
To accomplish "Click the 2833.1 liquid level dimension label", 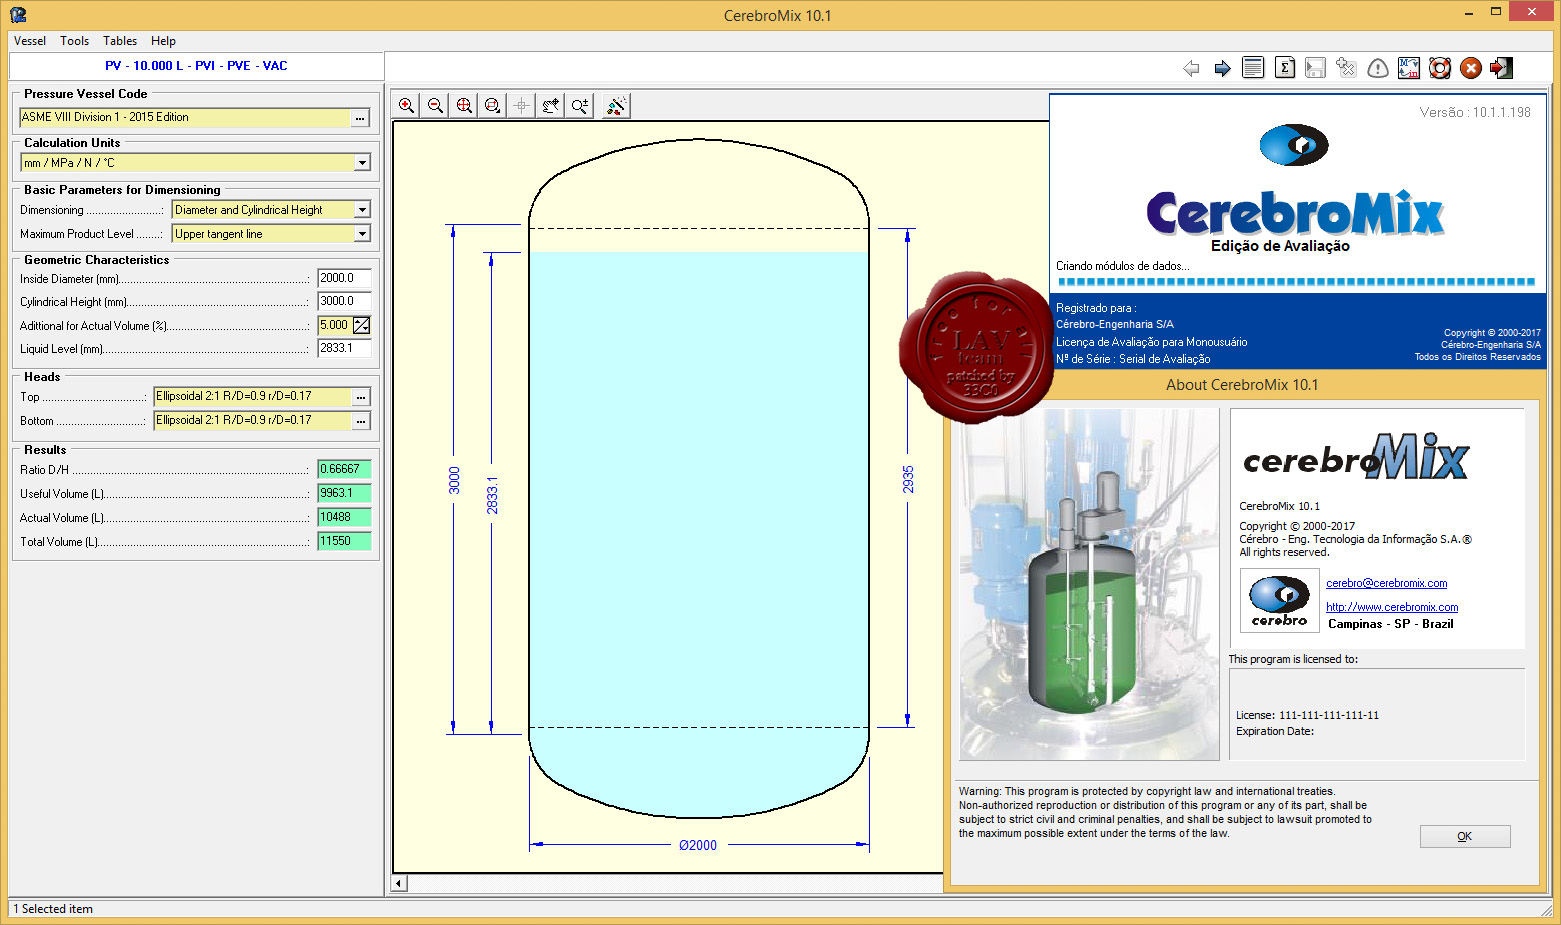I will [x=492, y=495].
